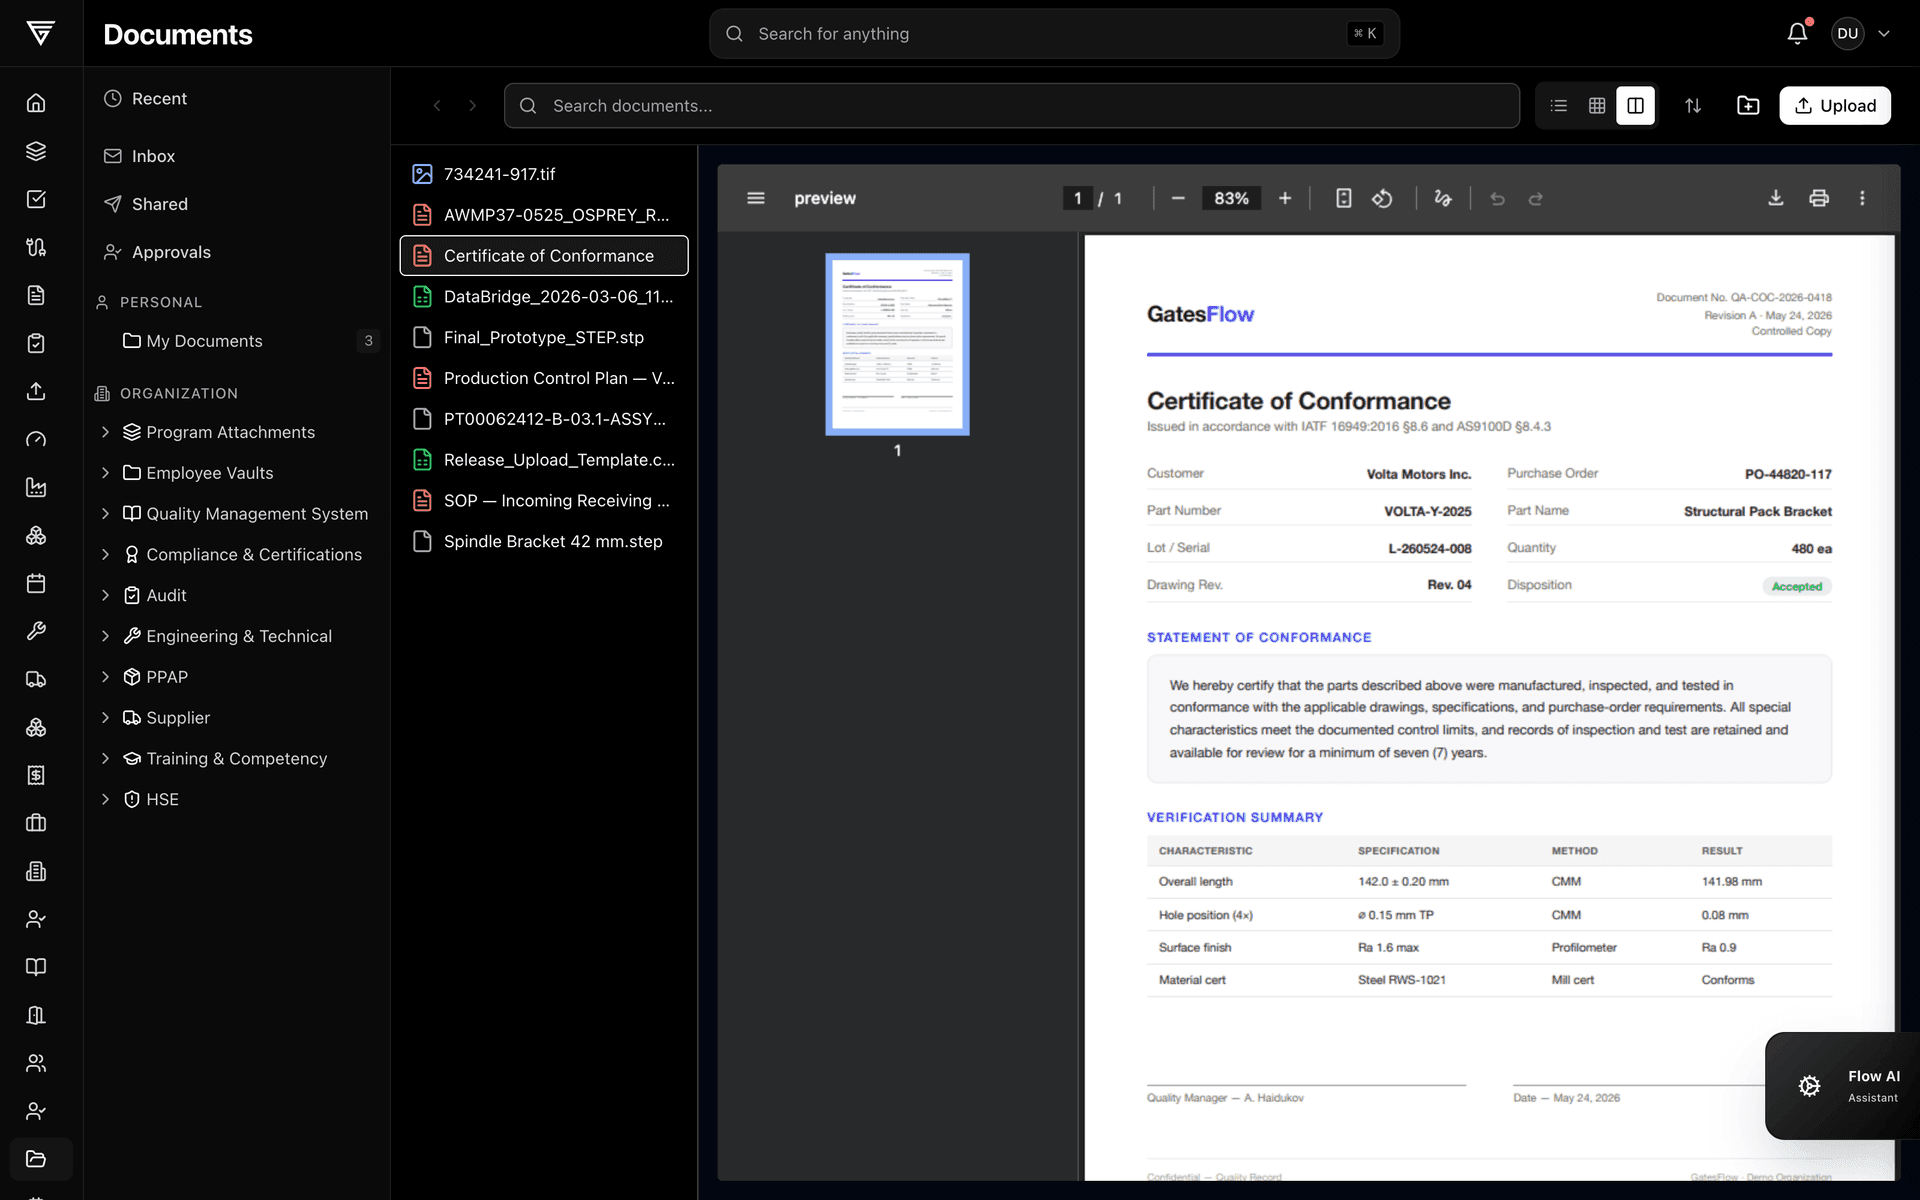1920x1200 pixels.
Task: Print the previewed certificate
Action: [1819, 198]
